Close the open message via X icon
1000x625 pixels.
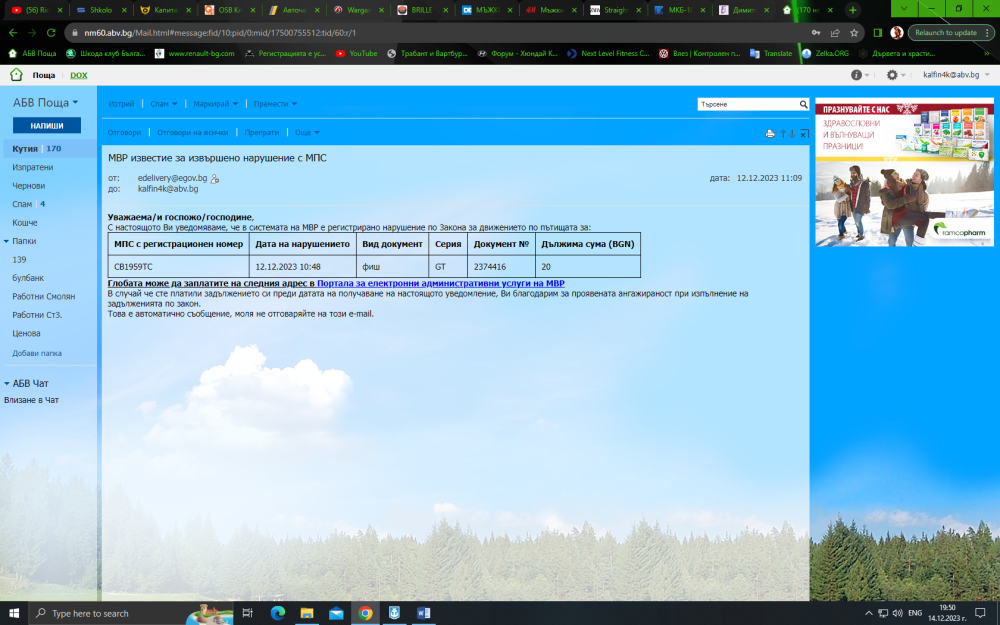pos(803,133)
